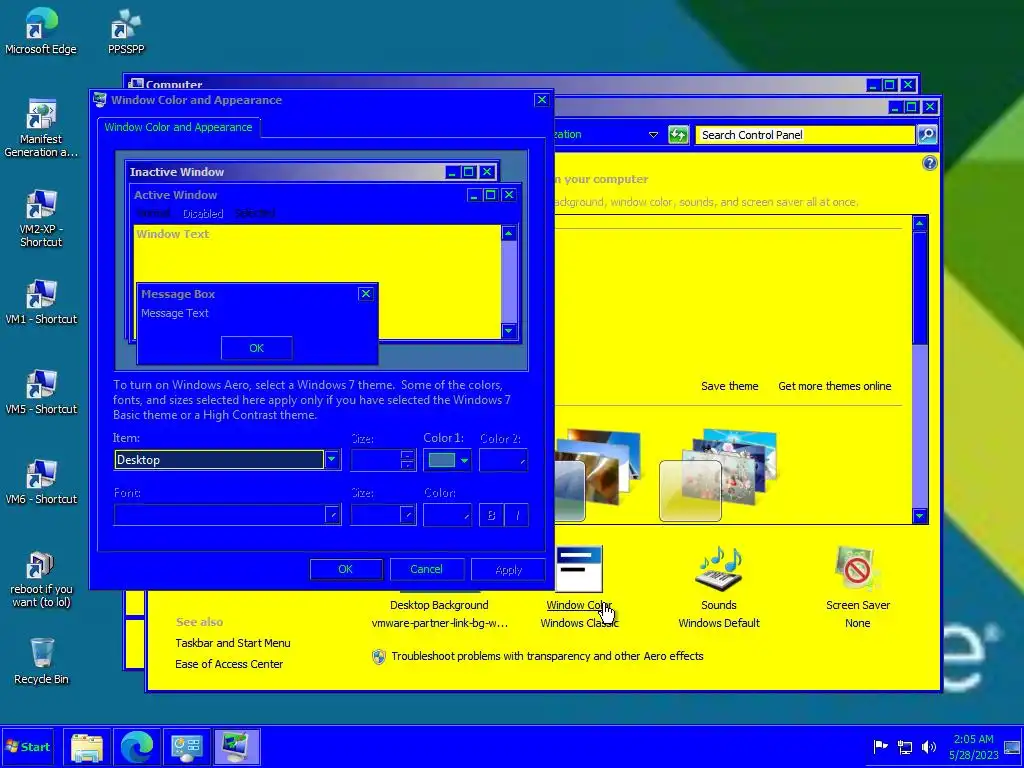This screenshot has width=1024, height=768.
Task: Open the Screen Saver icon
Action: 857,569
